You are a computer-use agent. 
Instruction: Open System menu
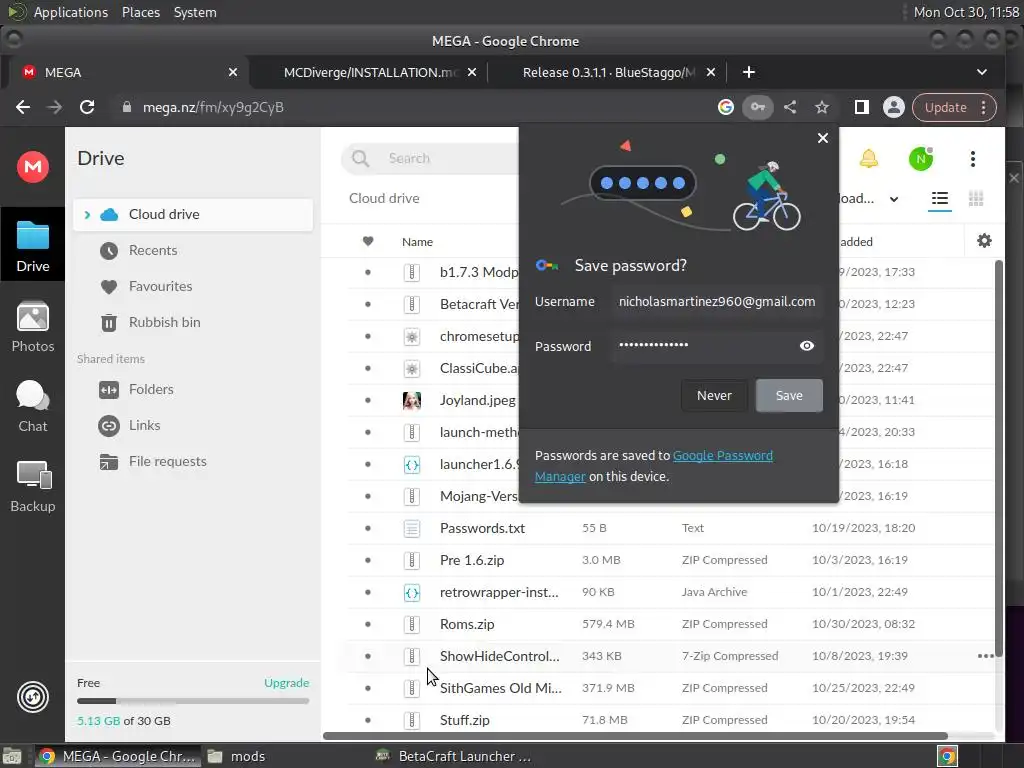(x=195, y=12)
